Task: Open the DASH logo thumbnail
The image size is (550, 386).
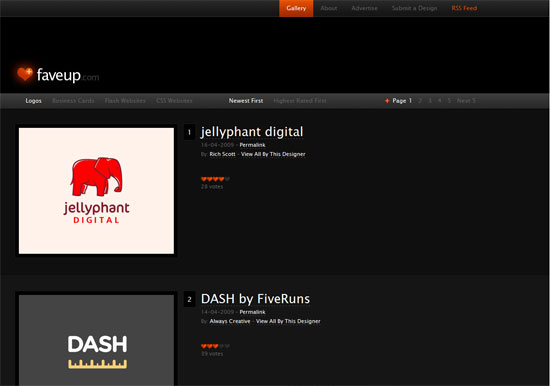Action: pyautogui.click(x=96, y=339)
